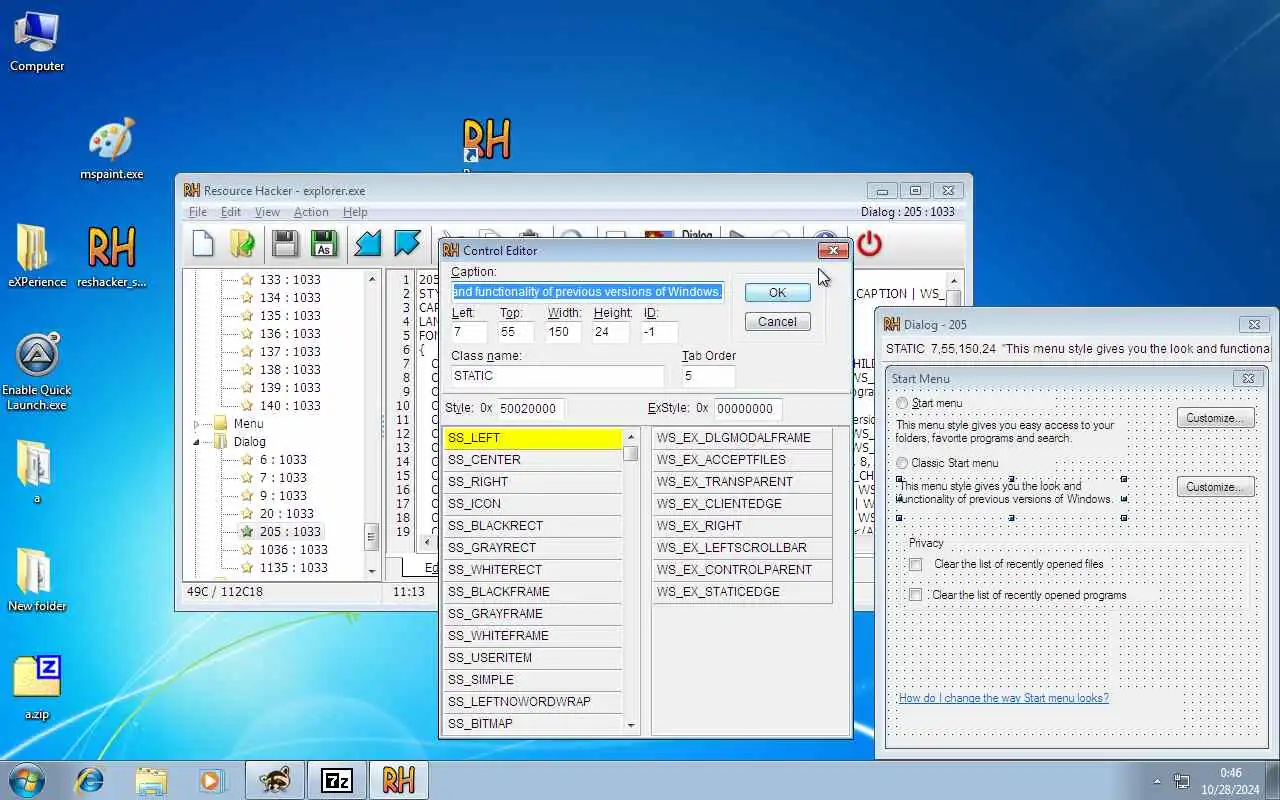Select the New folder desktop icon
Viewport: 1280px width, 800px height.
[37, 580]
